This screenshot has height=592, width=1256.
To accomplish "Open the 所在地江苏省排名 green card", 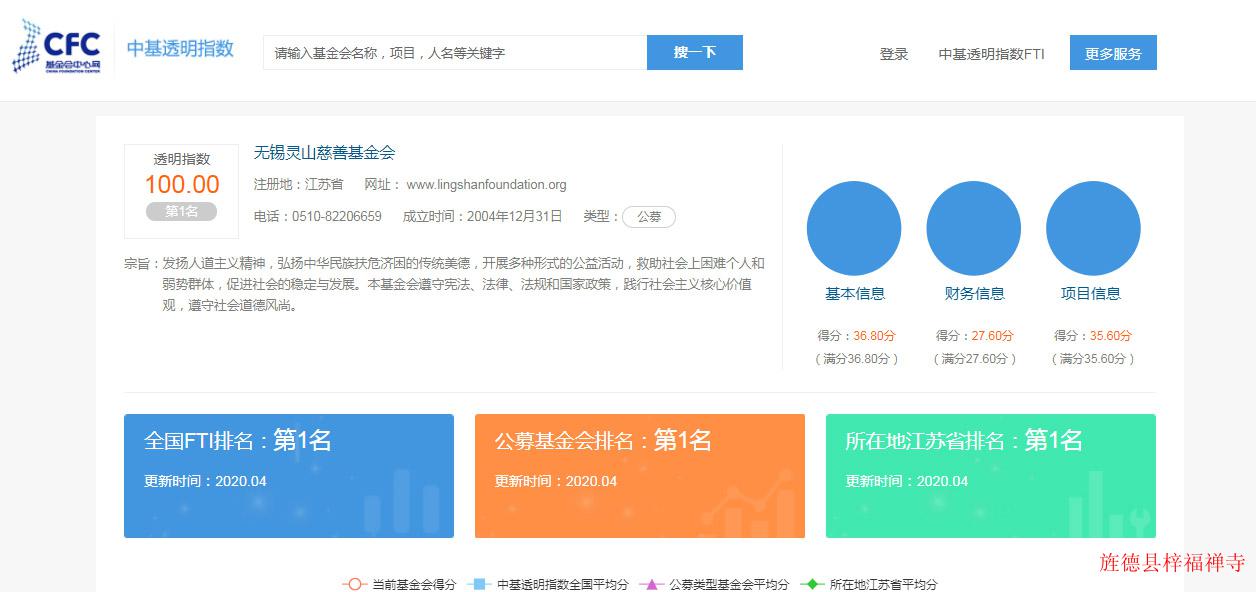I will tap(991, 476).
